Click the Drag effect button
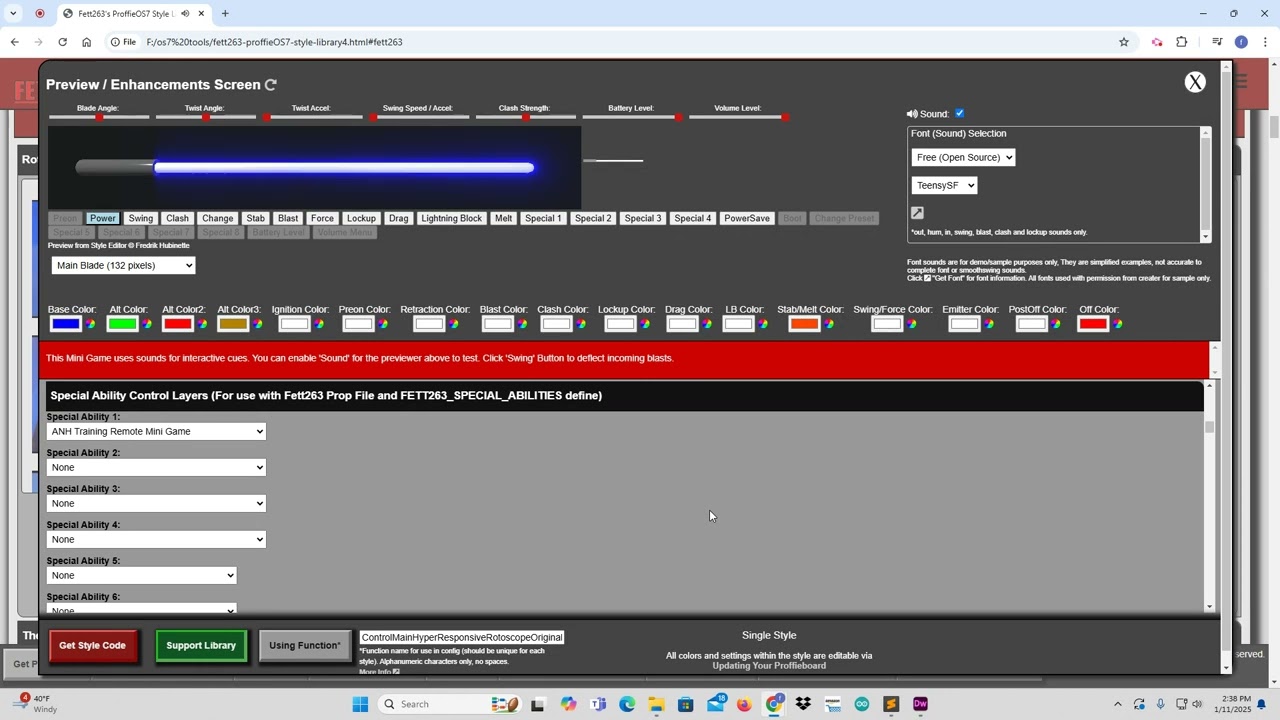 (399, 218)
